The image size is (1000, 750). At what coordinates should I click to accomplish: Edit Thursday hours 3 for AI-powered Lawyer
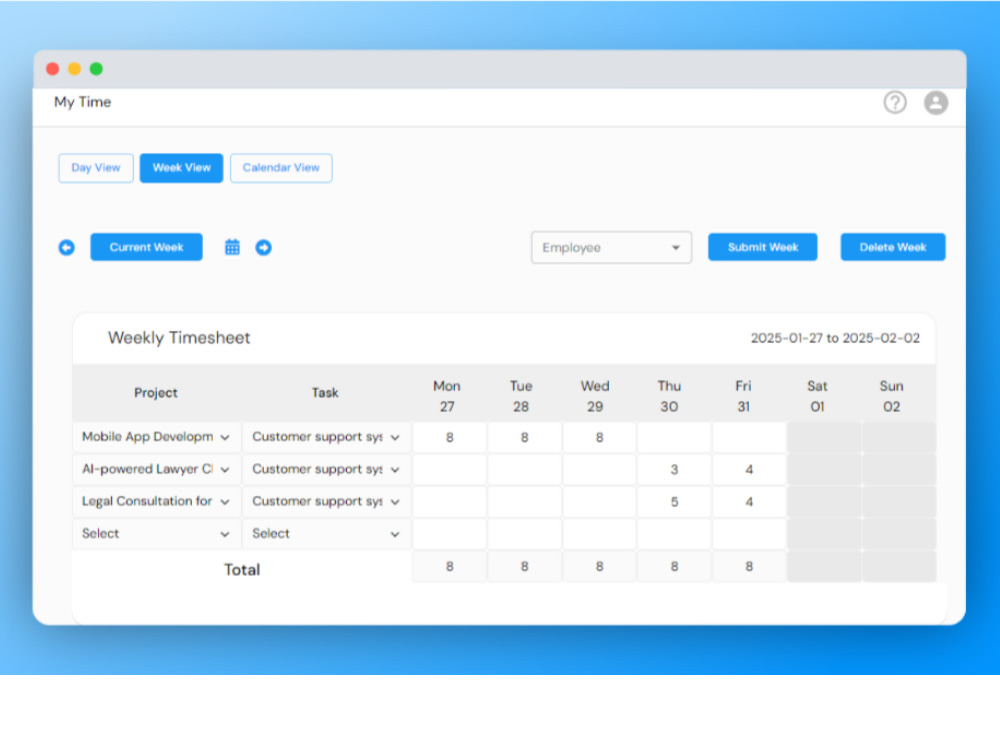click(674, 469)
